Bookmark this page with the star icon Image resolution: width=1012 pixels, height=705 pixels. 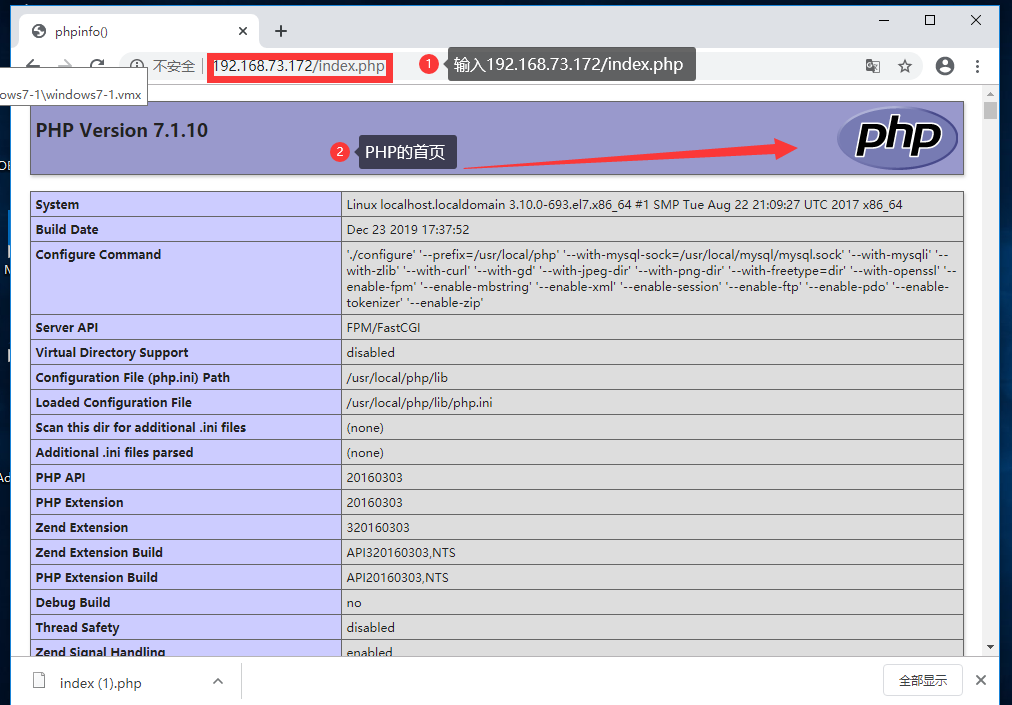click(905, 66)
